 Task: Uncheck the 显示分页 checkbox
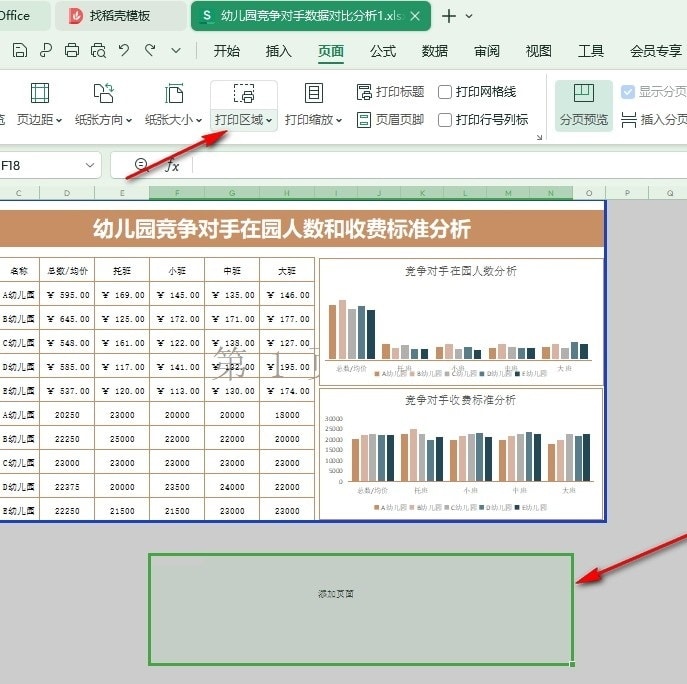[x=627, y=92]
